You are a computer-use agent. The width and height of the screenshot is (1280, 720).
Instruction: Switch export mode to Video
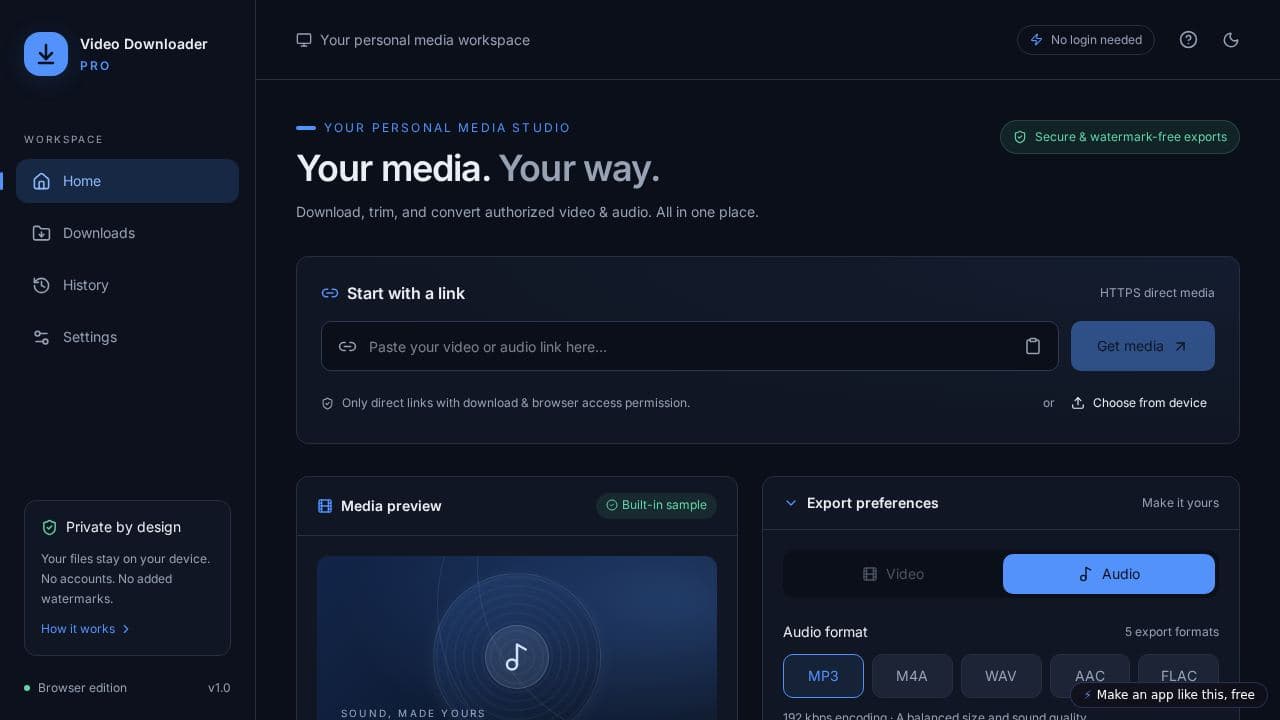coord(893,574)
